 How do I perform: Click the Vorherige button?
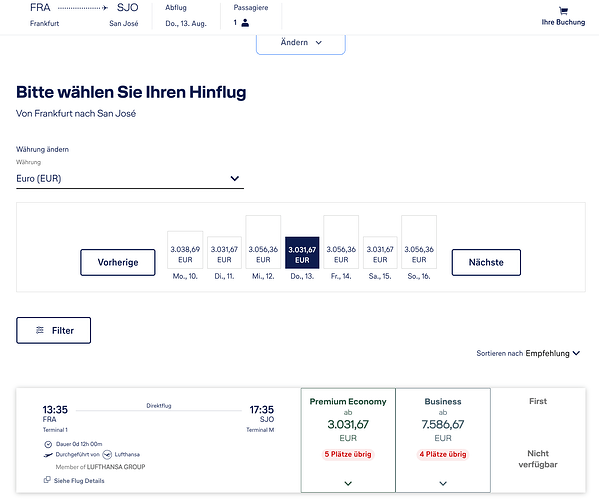tap(118, 262)
